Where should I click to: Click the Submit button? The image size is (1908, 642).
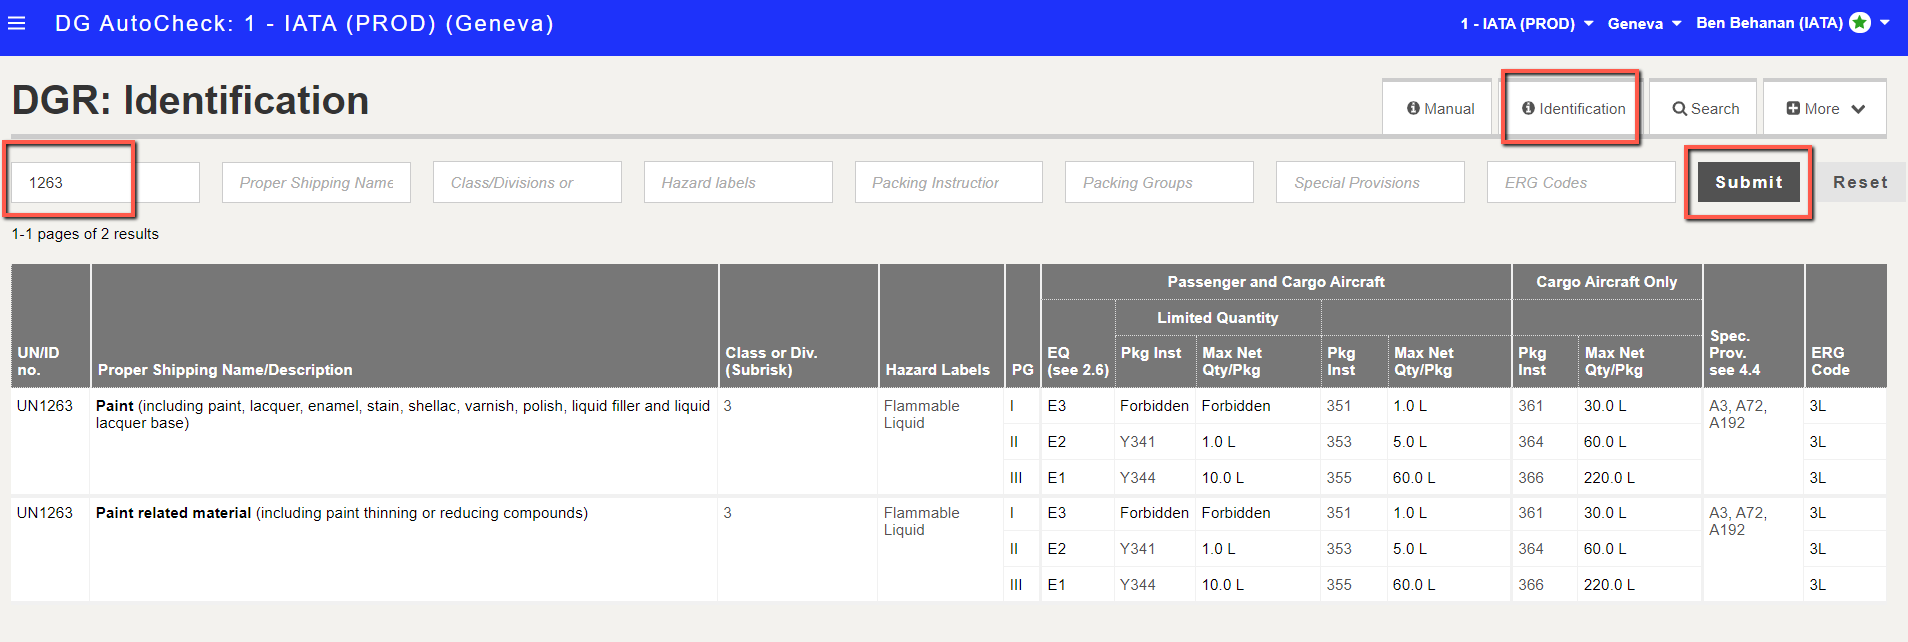1749,182
